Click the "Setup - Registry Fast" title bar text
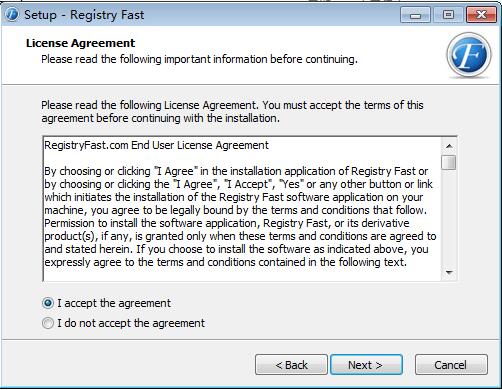The height and width of the screenshot is (390, 502). [x=84, y=15]
